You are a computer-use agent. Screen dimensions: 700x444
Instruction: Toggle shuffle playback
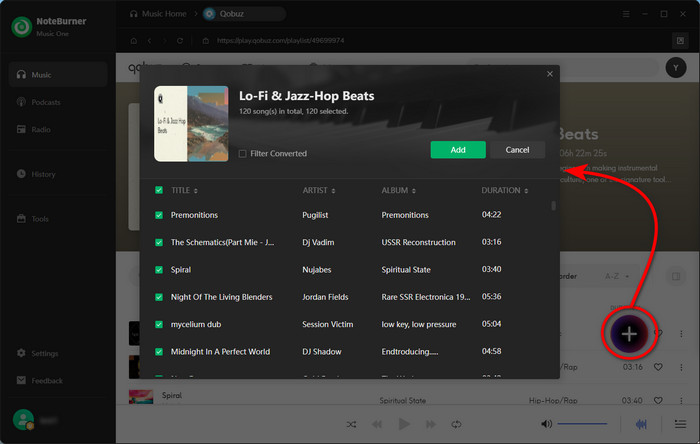tap(351, 424)
